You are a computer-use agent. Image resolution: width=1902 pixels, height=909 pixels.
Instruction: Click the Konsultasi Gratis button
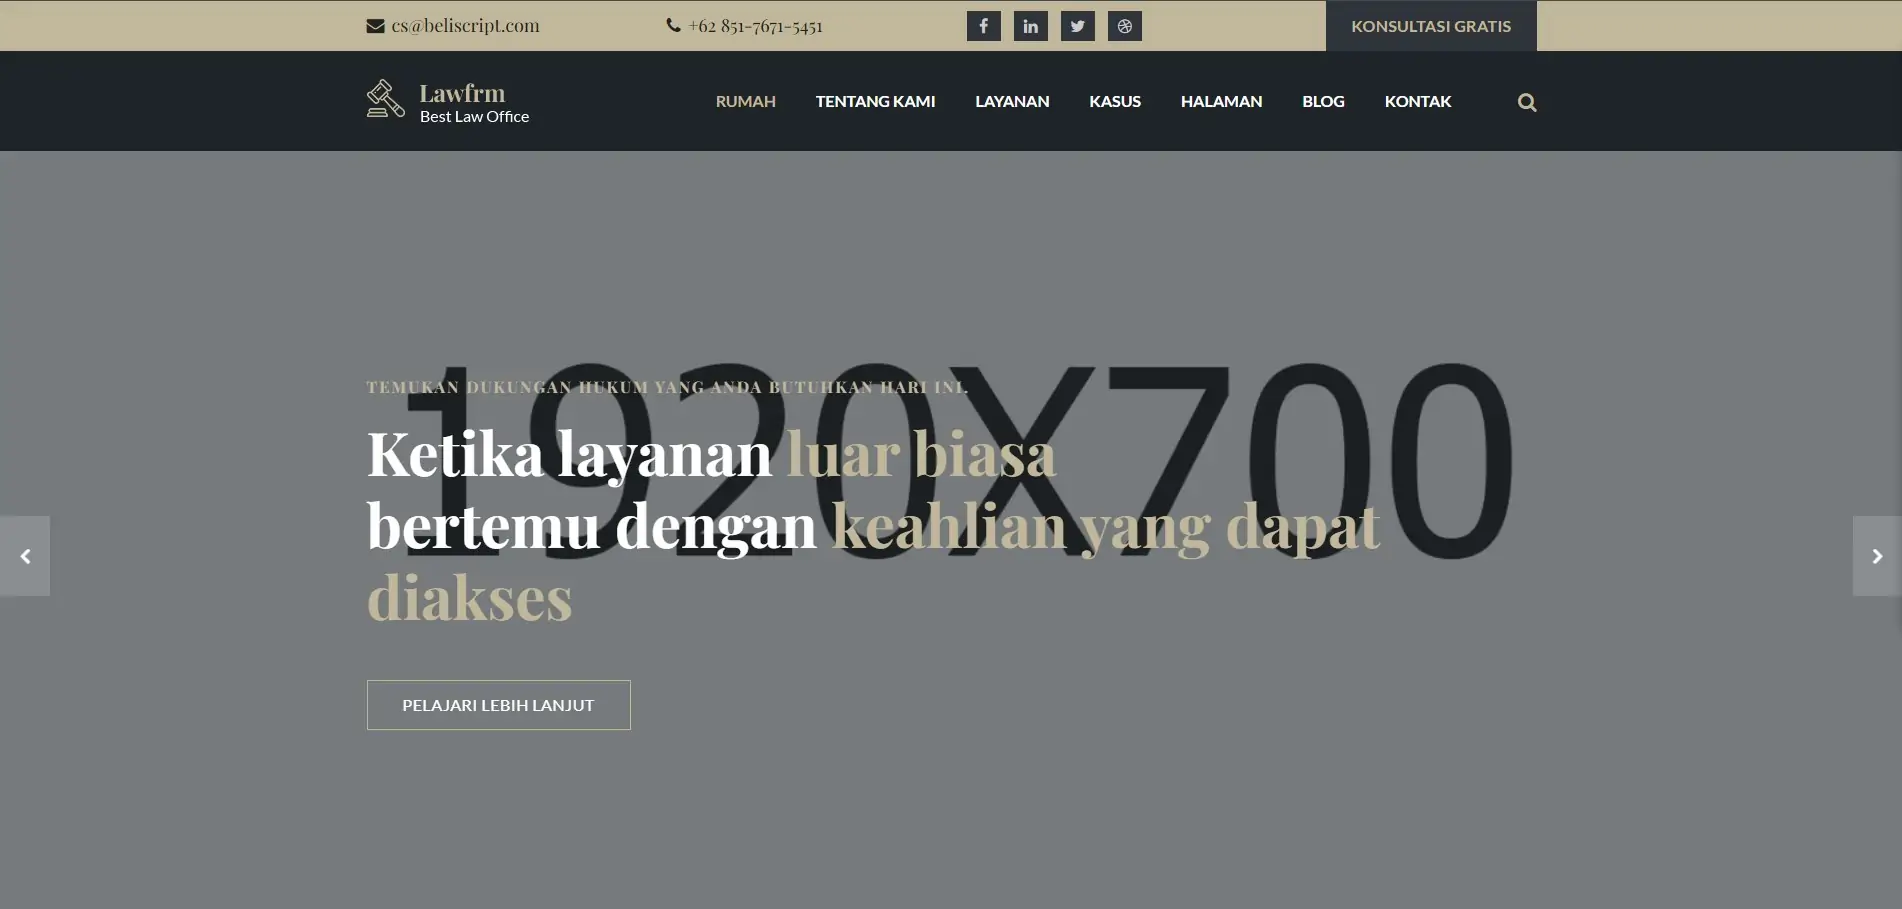pos(1430,26)
